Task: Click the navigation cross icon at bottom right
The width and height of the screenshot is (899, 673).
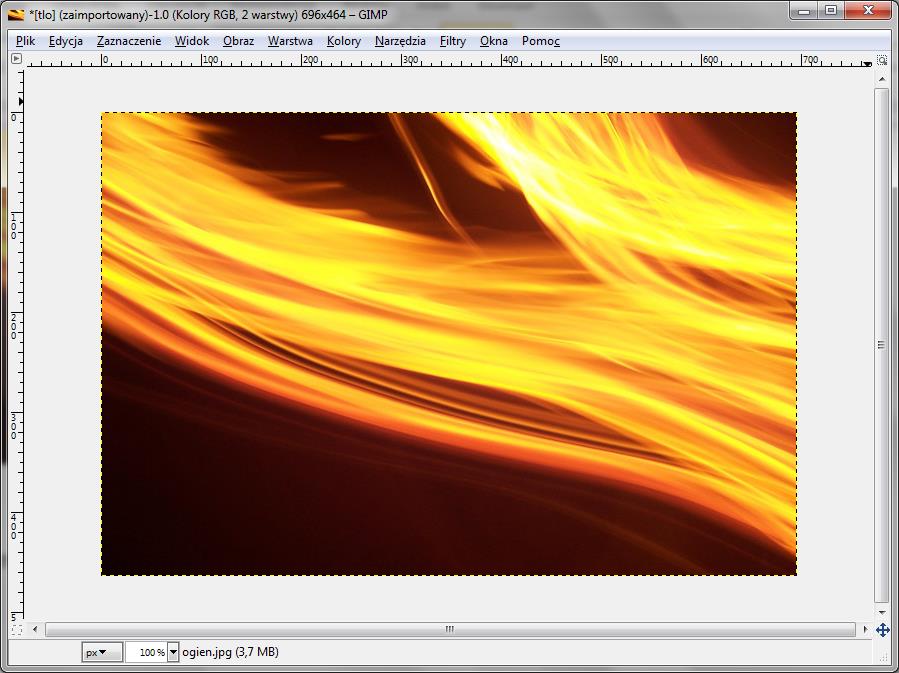Action: pyautogui.click(x=882, y=630)
